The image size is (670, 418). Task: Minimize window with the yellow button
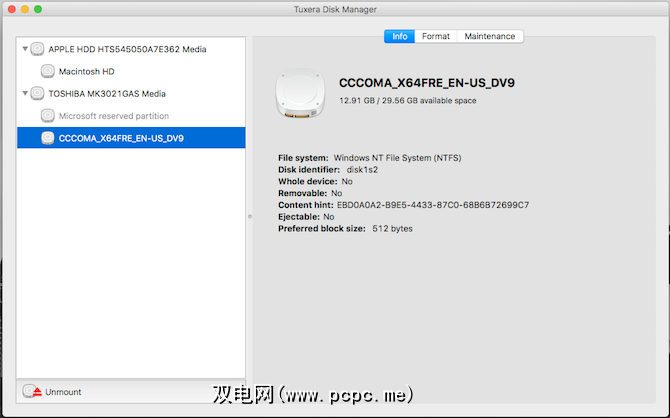[x=25, y=9]
